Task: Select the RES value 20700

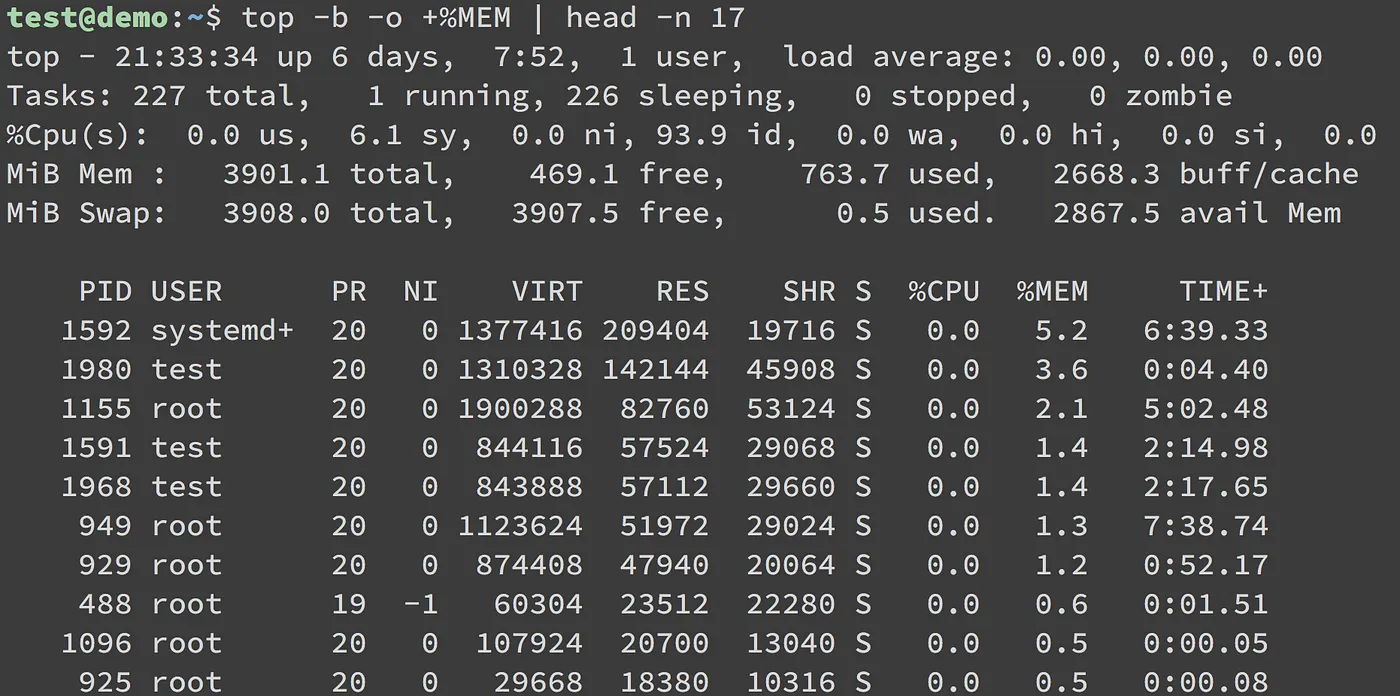Action: click(664, 643)
